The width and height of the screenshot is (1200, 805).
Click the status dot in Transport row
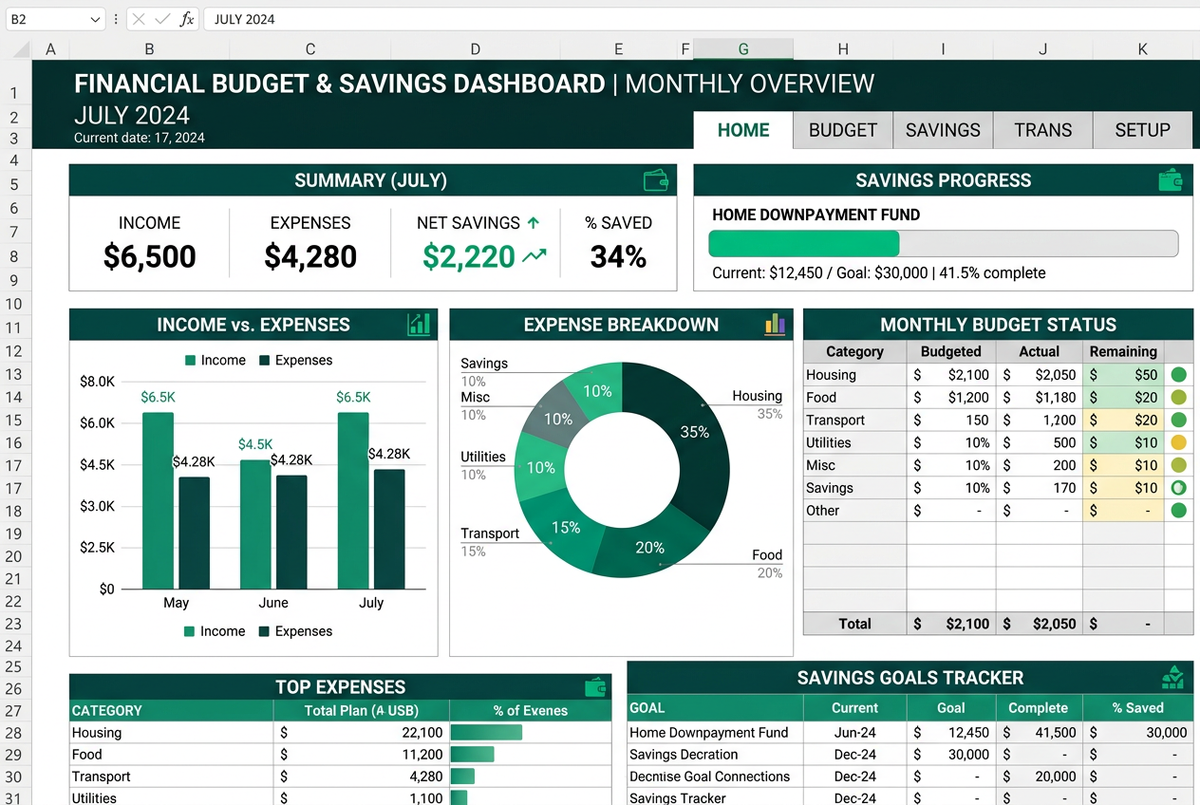[x=1178, y=420]
